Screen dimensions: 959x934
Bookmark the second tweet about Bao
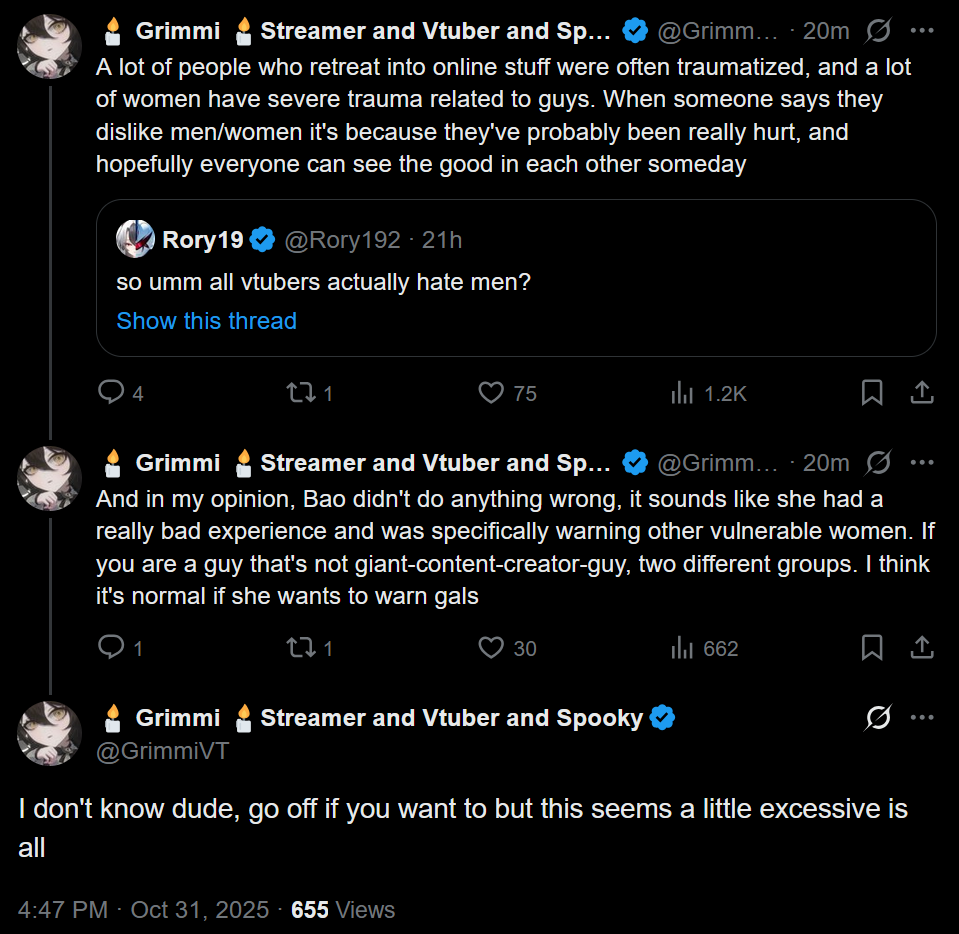pyautogui.click(x=872, y=648)
